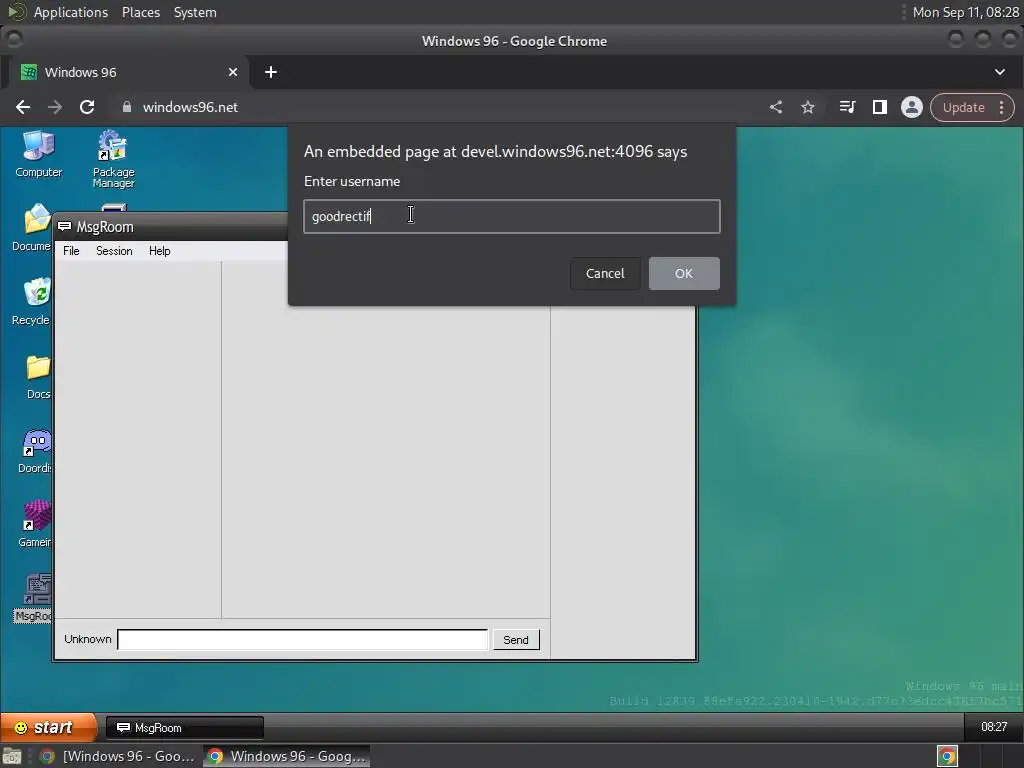This screenshot has height=768, width=1024.
Task: Toggle the Chrome side panel icon
Action: click(880, 107)
